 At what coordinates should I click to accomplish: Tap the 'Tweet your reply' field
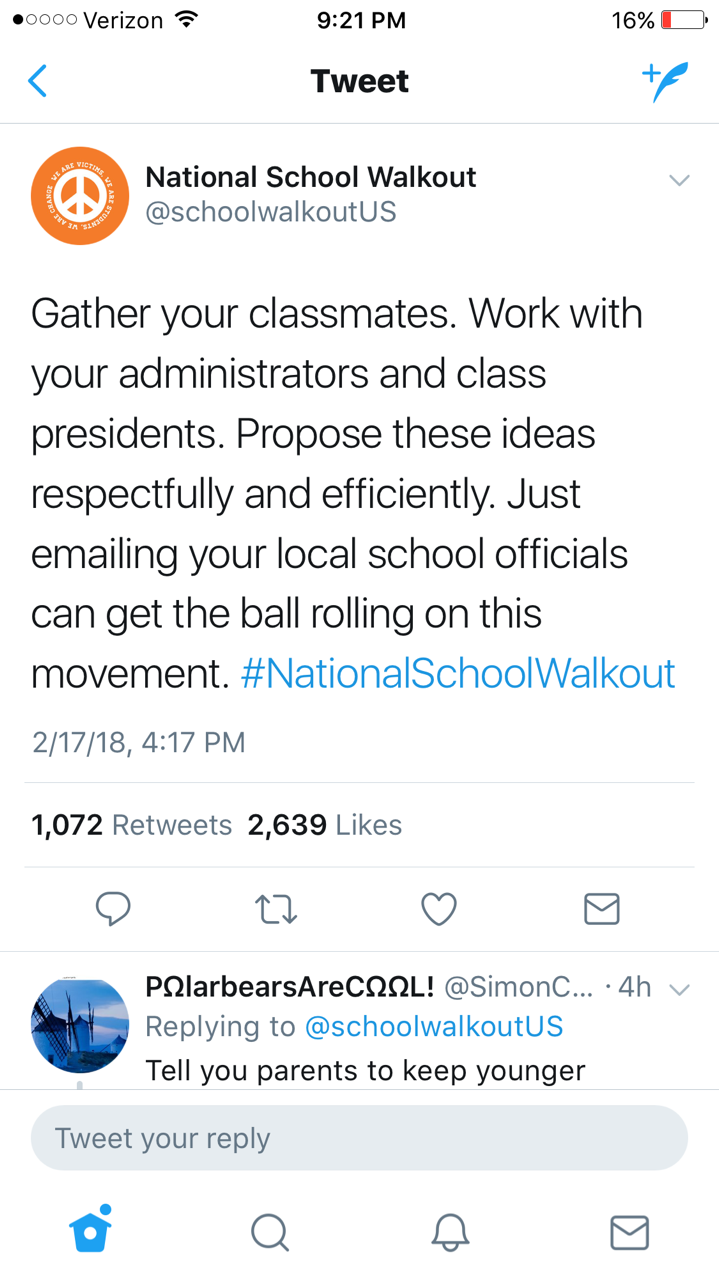click(359, 1138)
